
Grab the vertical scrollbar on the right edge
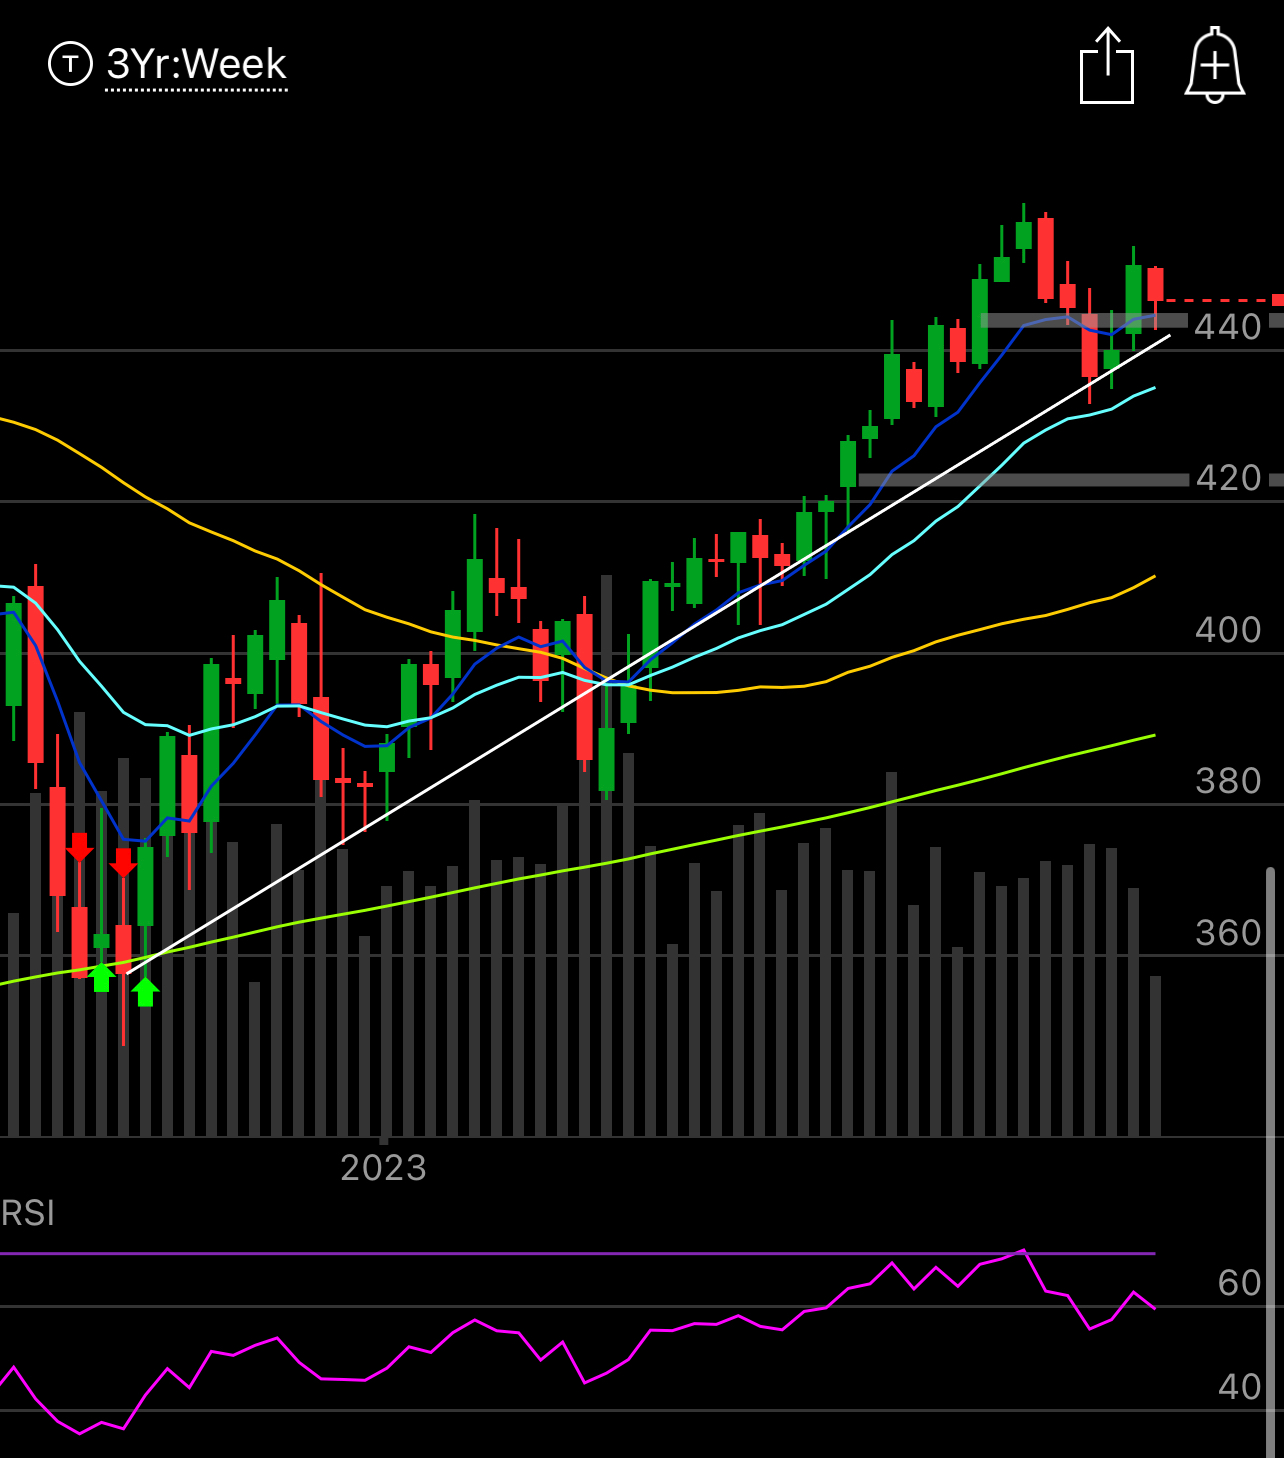click(1271, 1162)
